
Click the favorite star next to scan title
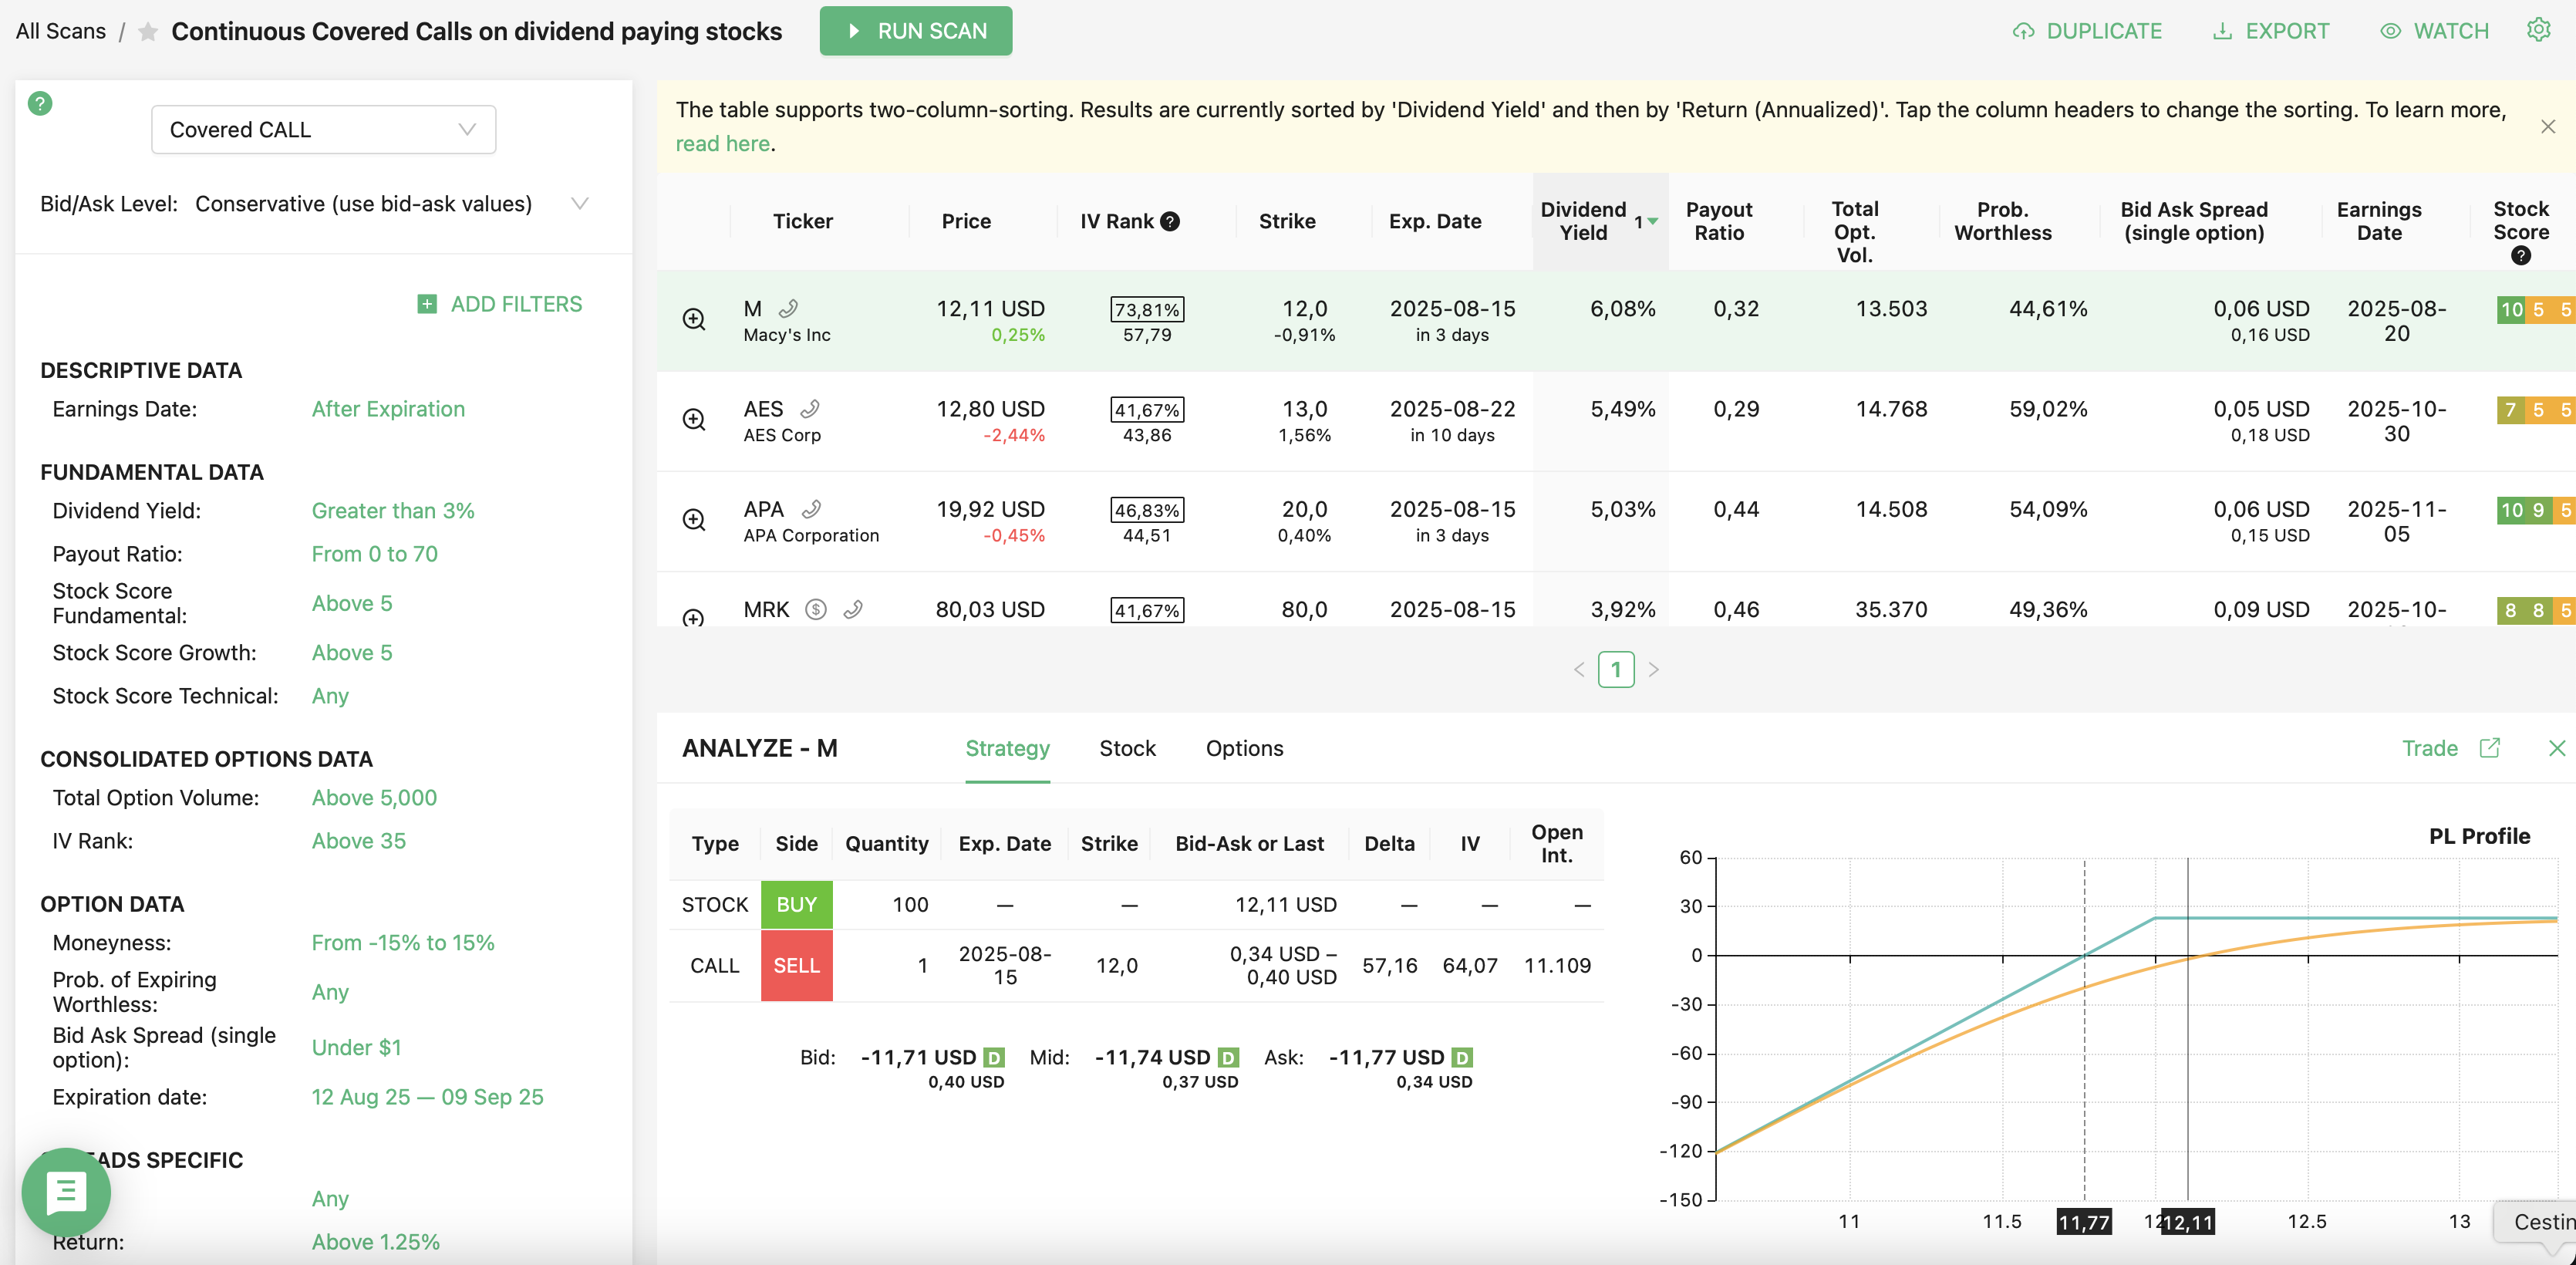148,32
